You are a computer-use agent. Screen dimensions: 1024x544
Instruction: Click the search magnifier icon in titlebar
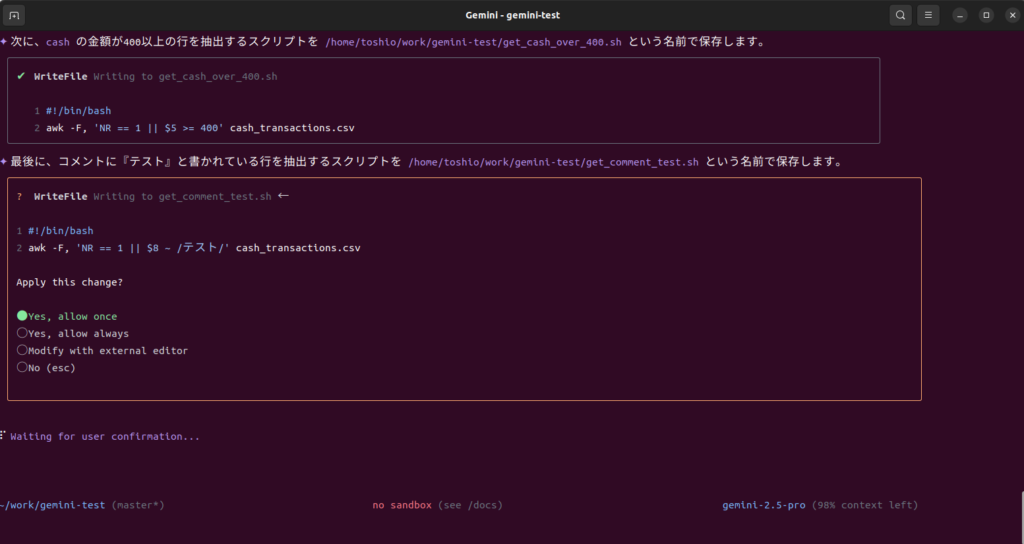[x=901, y=15]
